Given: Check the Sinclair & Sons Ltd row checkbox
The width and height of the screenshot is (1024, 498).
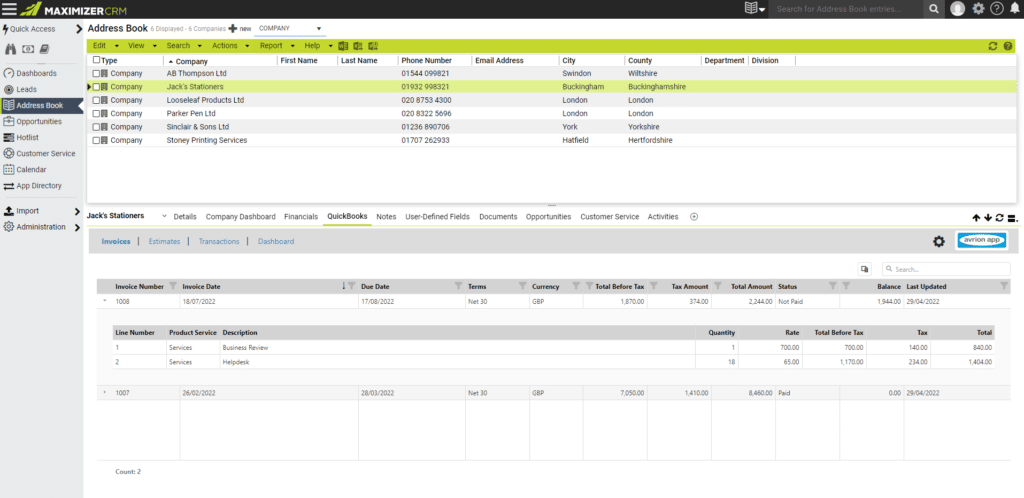Looking at the screenshot, I should click(x=96, y=127).
